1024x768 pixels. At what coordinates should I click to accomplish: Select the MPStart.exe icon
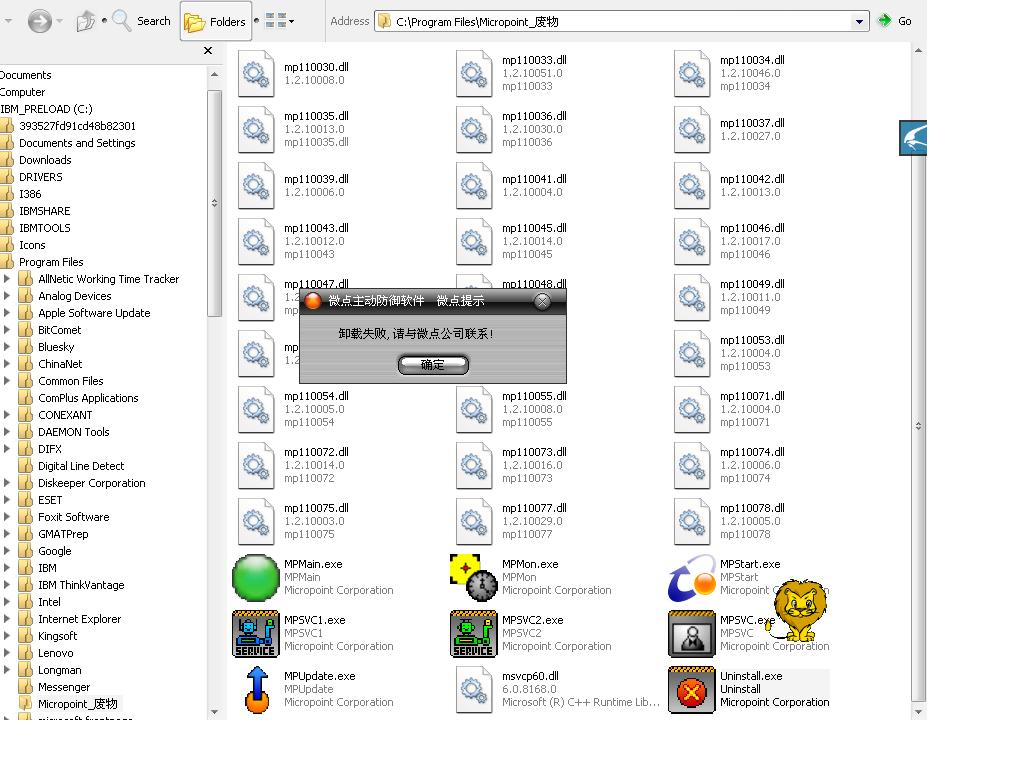click(x=692, y=578)
